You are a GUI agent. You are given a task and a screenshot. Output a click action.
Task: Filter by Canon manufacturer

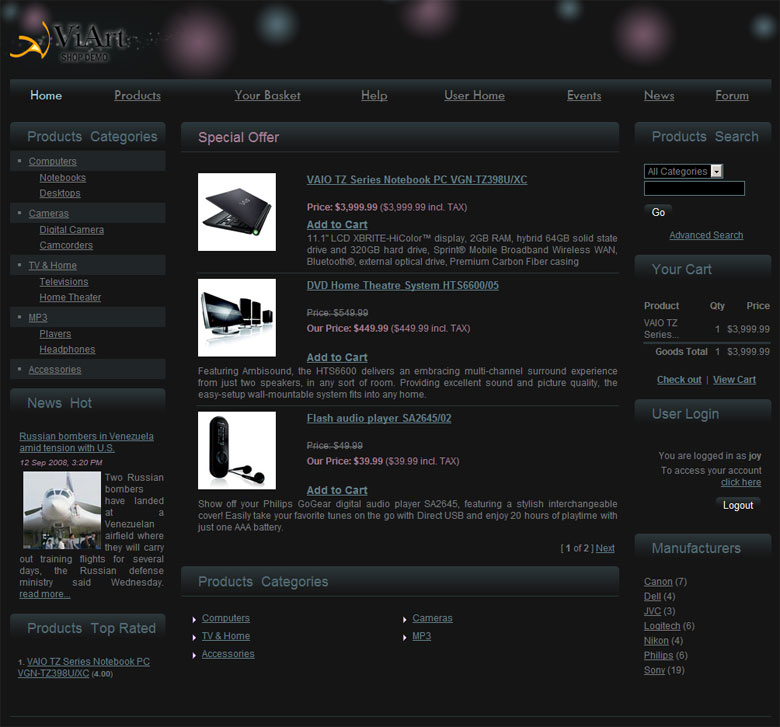click(658, 582)
